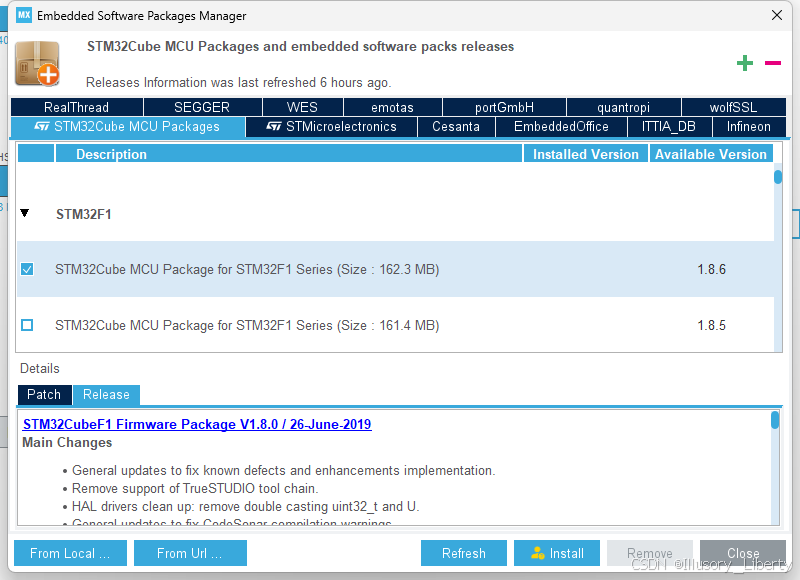
Task: Click the General updates to fix known defects line
Action: pos(283,470)
